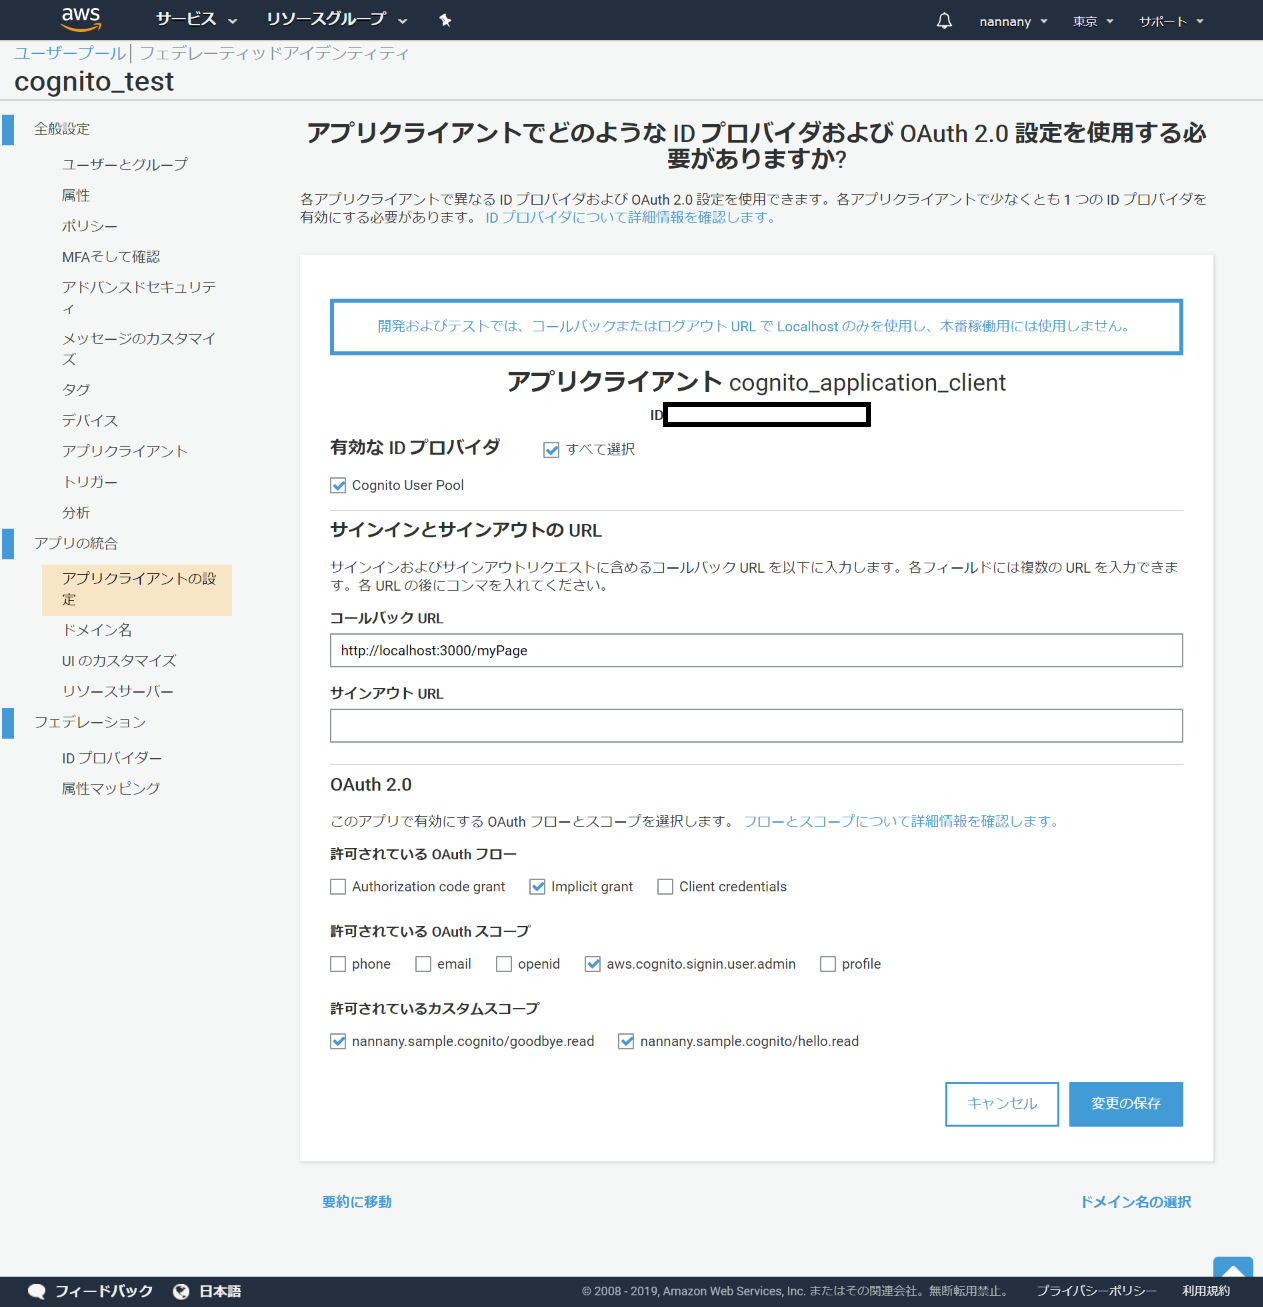Click the pin icon next to resource groups

tap(445, 20)
